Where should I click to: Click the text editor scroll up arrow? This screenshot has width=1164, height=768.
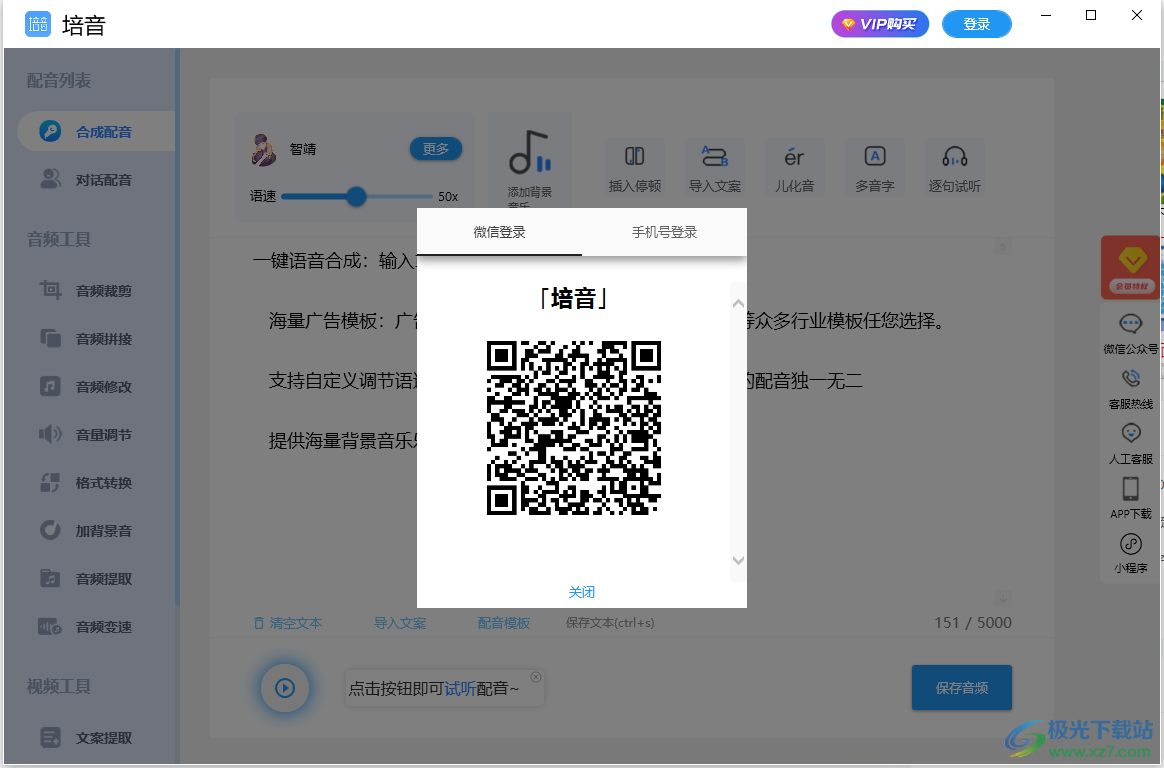1003,247
